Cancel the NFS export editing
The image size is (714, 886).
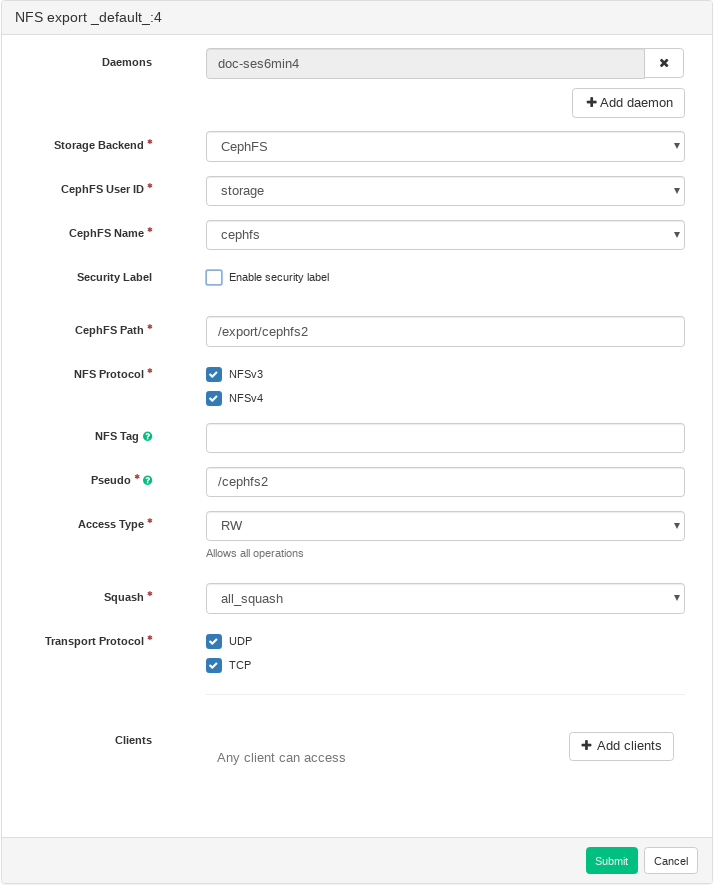[x=671, y=861]
